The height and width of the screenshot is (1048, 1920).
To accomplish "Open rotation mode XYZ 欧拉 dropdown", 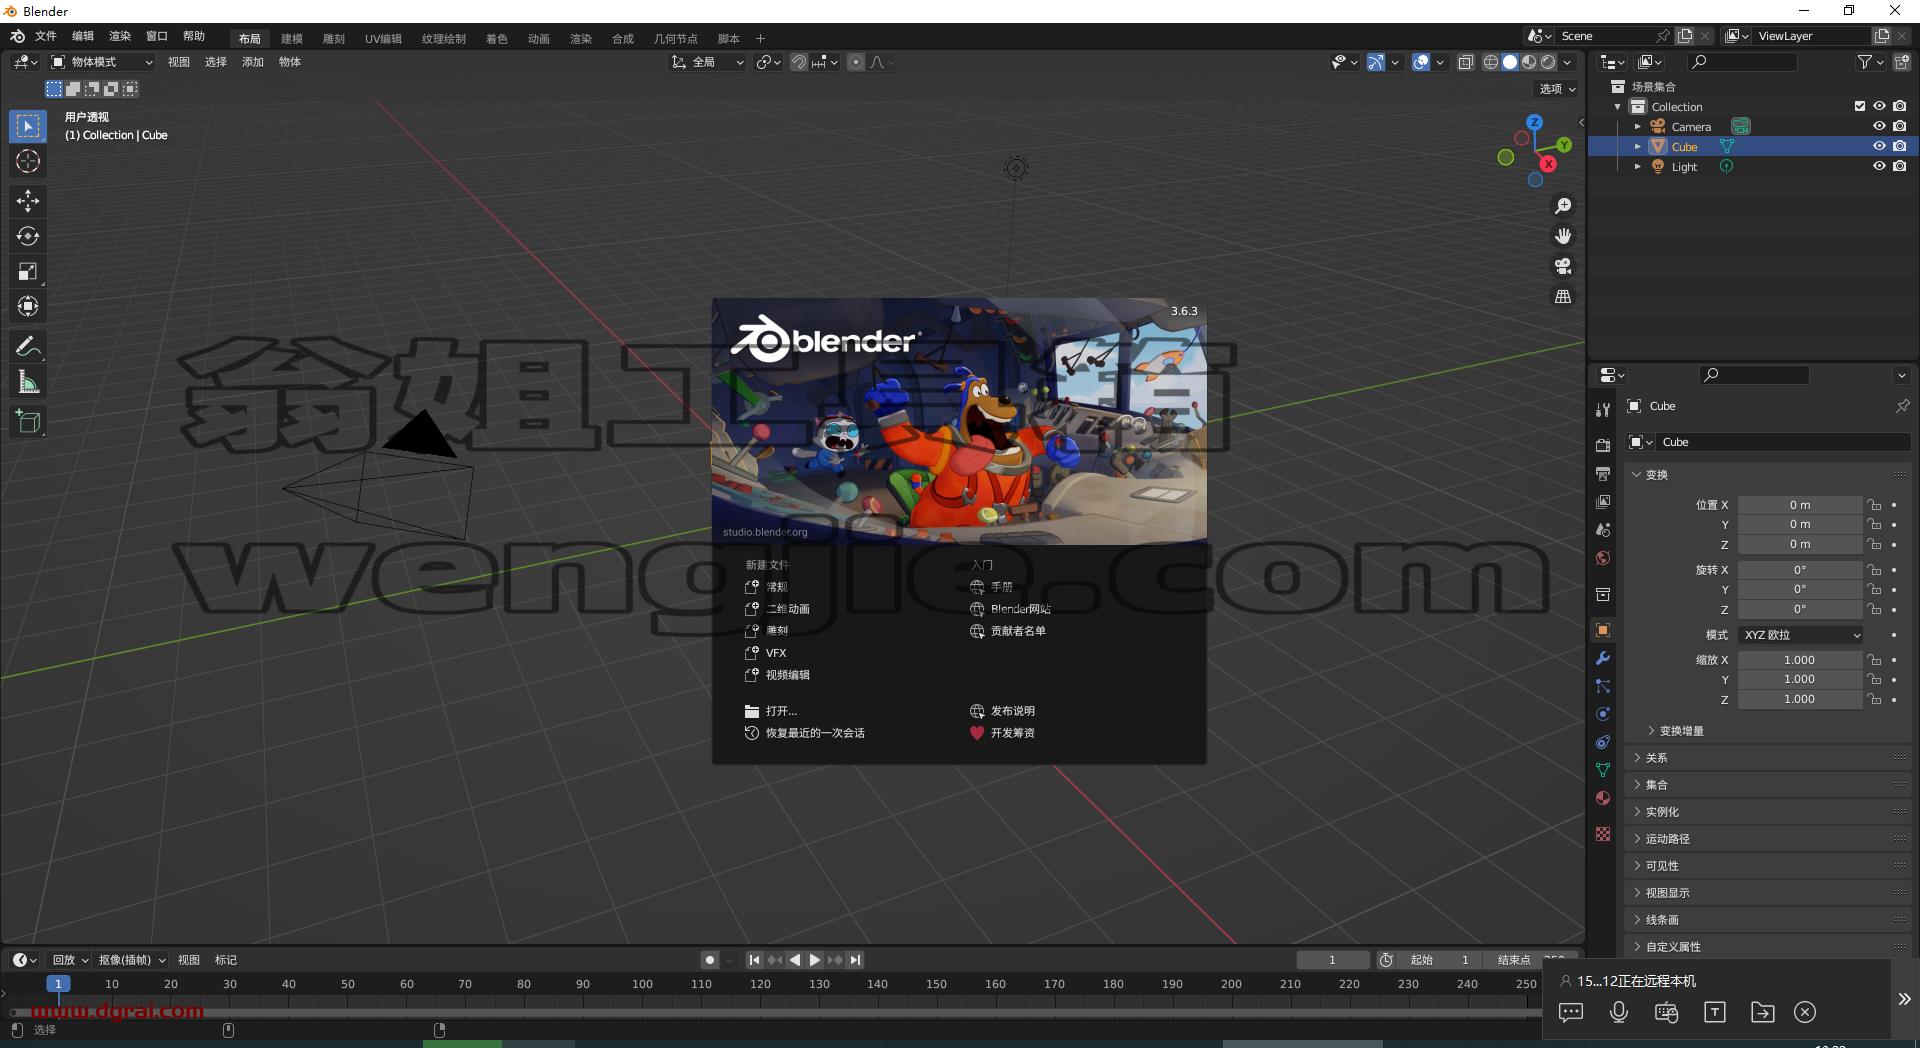I will (x=1801, y=635).
